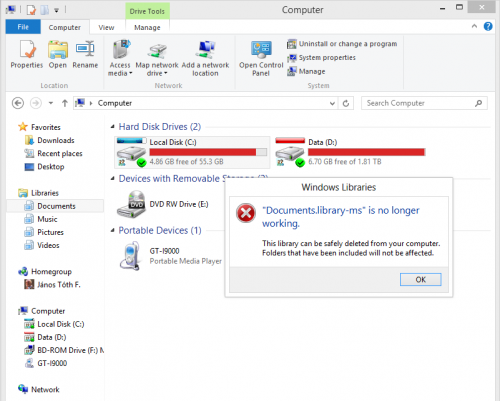Collapse the Portable Devices group
This screenshot has height=401, width=500.
pyautogui.click(x=113, y=230)
